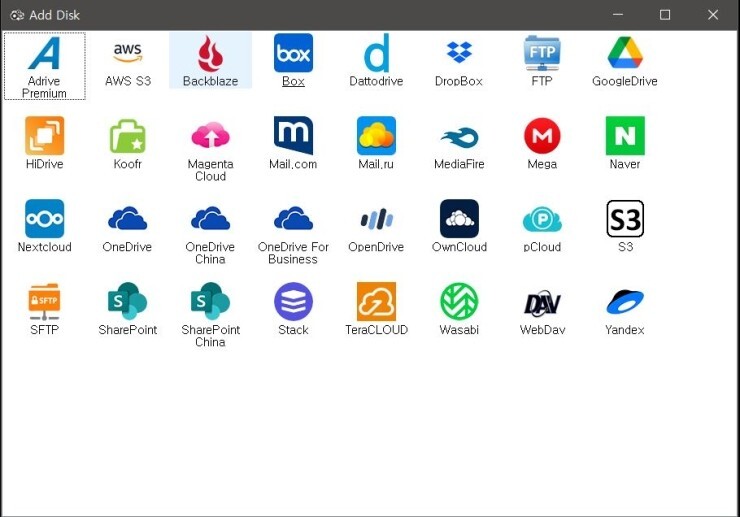The width and height of the screenshot is (740, 517).
Task: Click the Add Disk title bar app icon
Action: coord(17,15)
